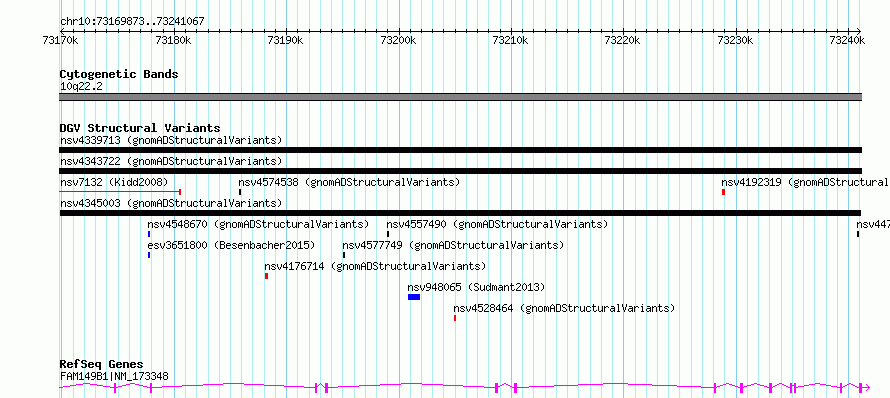Click the chr10:73169873..73241067 coordinate label
The image size is (890, 398).
(132, 22)
